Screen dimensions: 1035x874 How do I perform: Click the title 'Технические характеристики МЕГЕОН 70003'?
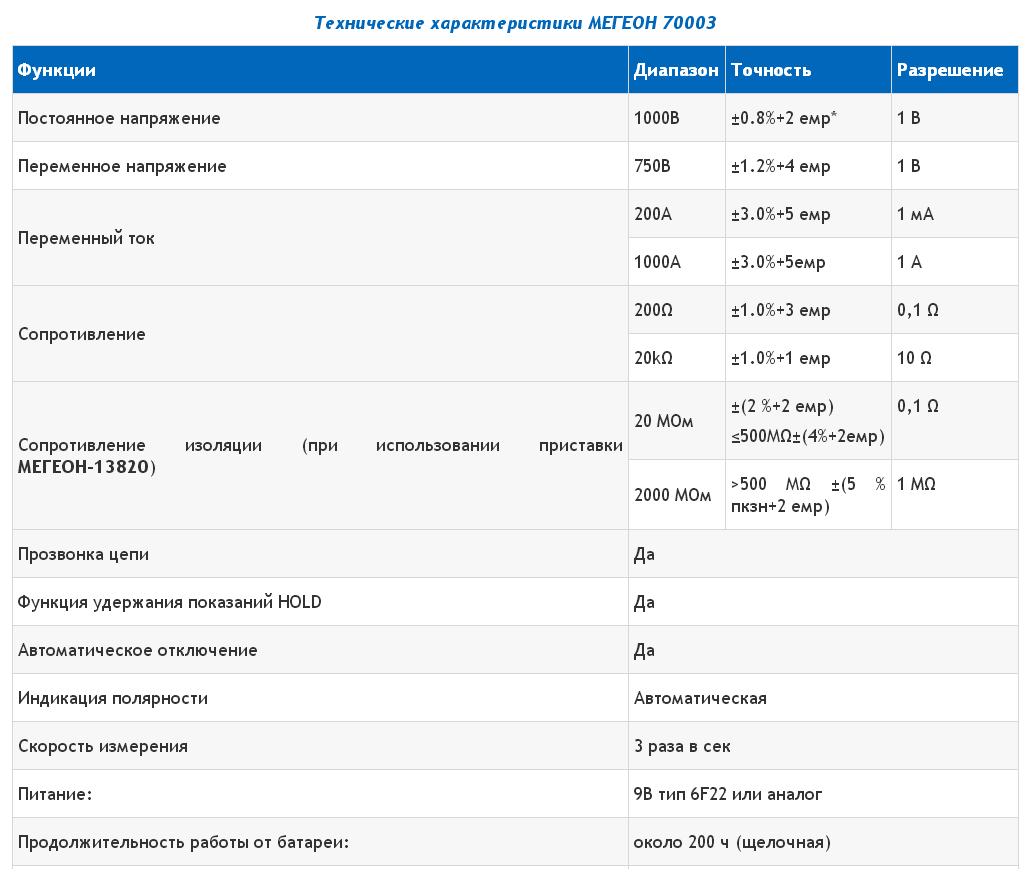515,22
